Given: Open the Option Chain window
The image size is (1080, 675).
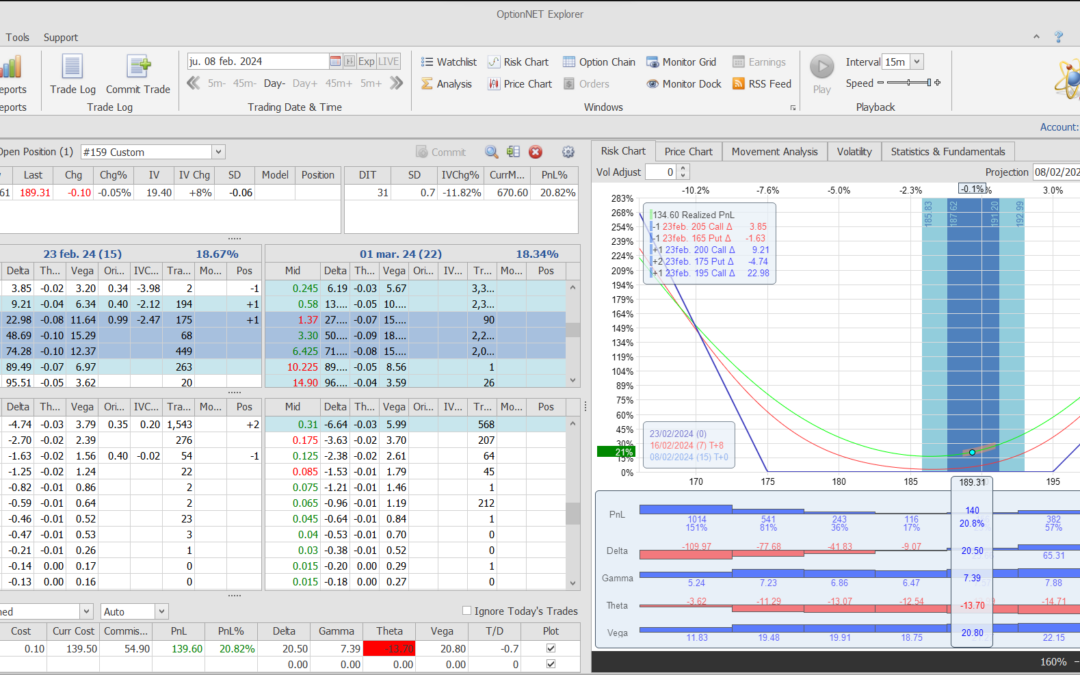Looking at the screenshot, I should (x=598, y=62).
